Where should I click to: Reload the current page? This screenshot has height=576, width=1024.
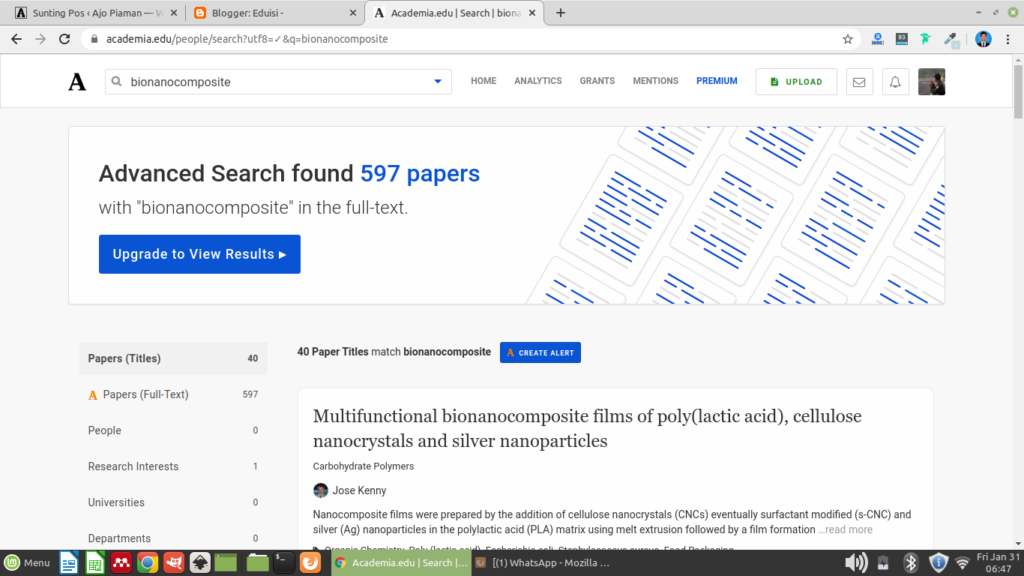click(x=64, y=39)
